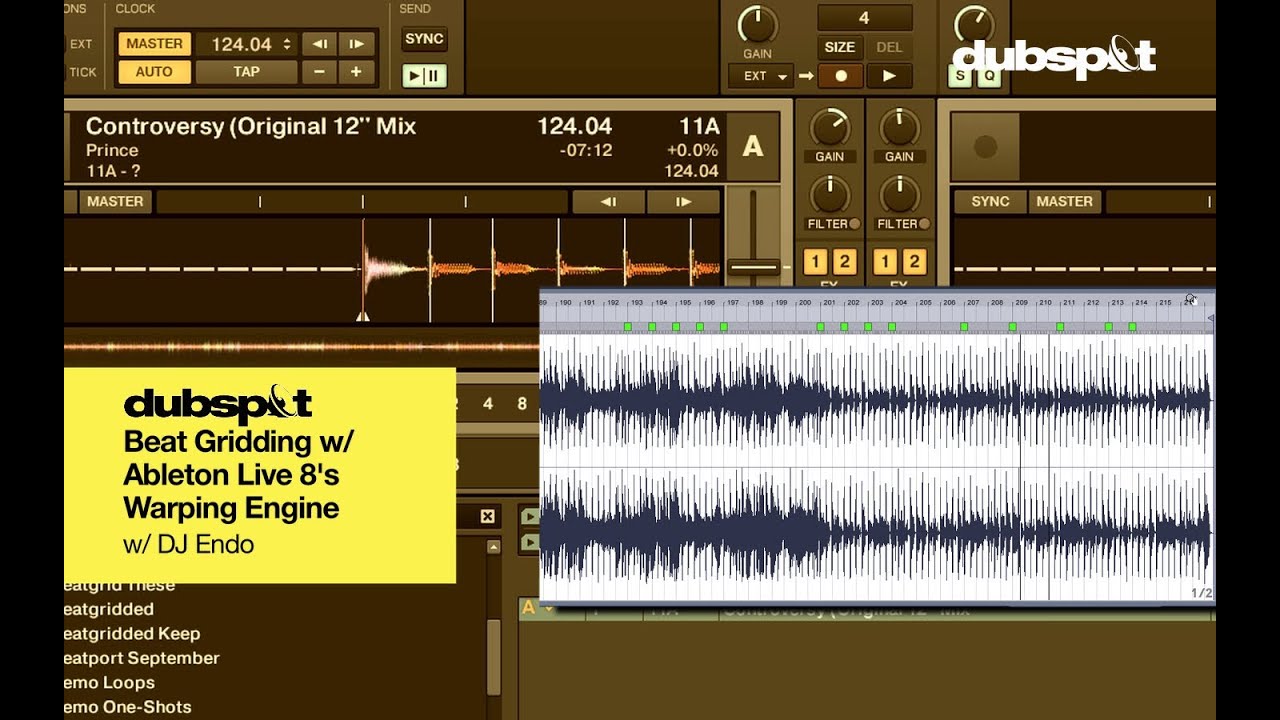The width and height of the screenshot is (1280, 720).
Task: Set Deck B as tempo MASTER
Action: click(x=1064, y=202)
